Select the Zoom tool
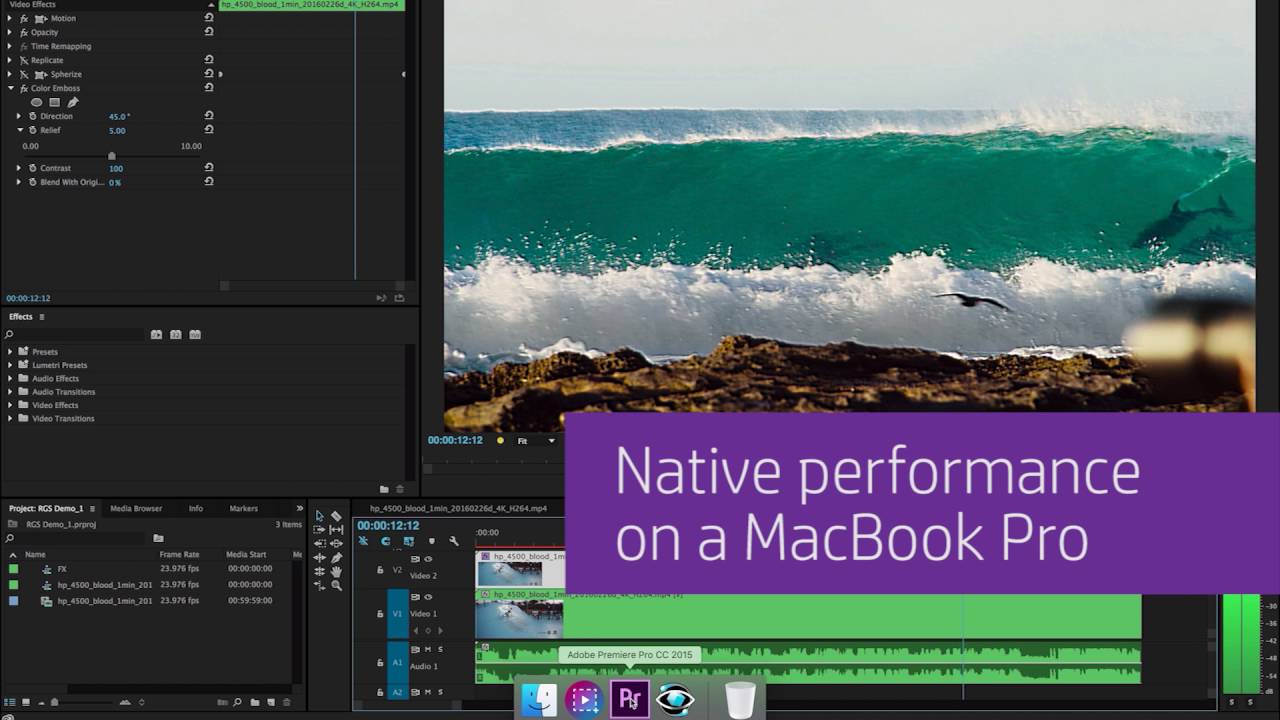 (336, 585)
